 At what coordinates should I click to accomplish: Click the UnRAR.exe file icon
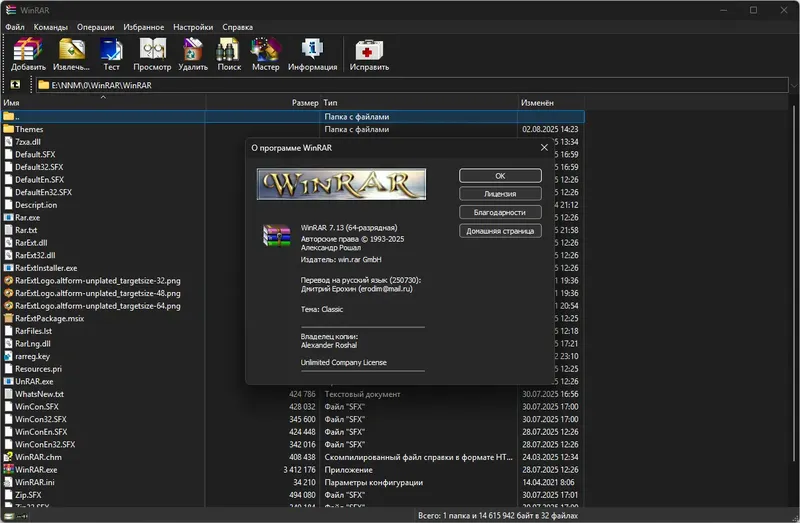(8, 381)
